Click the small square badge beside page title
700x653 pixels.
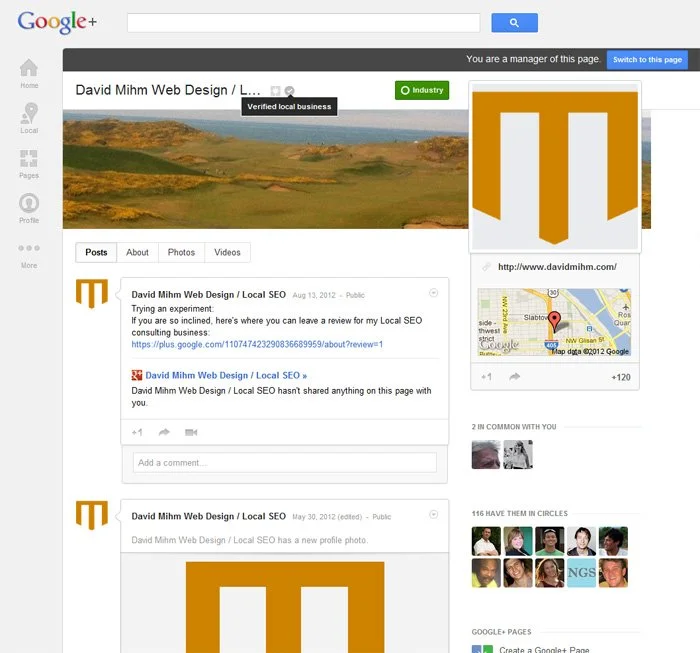click(x=275, y=91)
